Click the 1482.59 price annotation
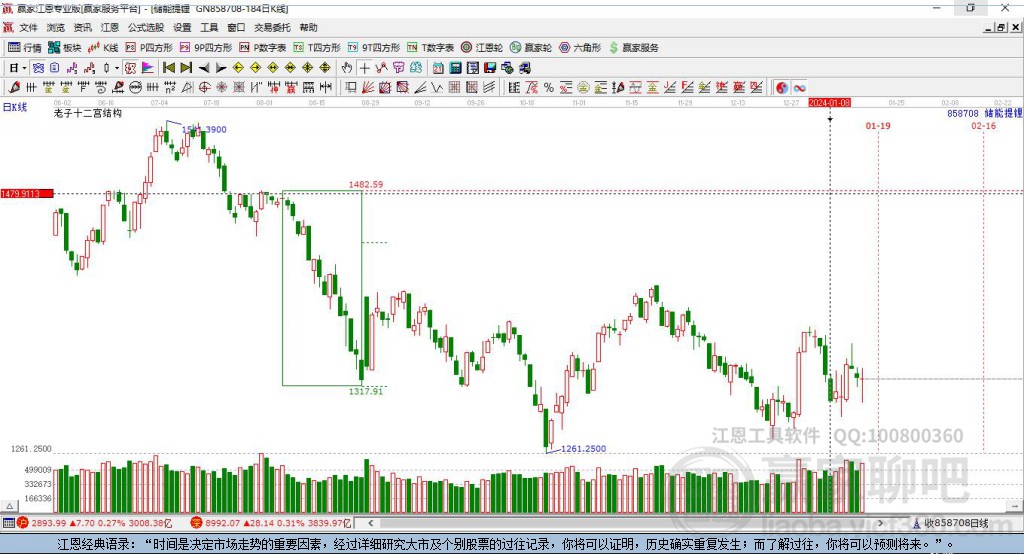This screenshot has width=1024, height=554. click(366, 184)
